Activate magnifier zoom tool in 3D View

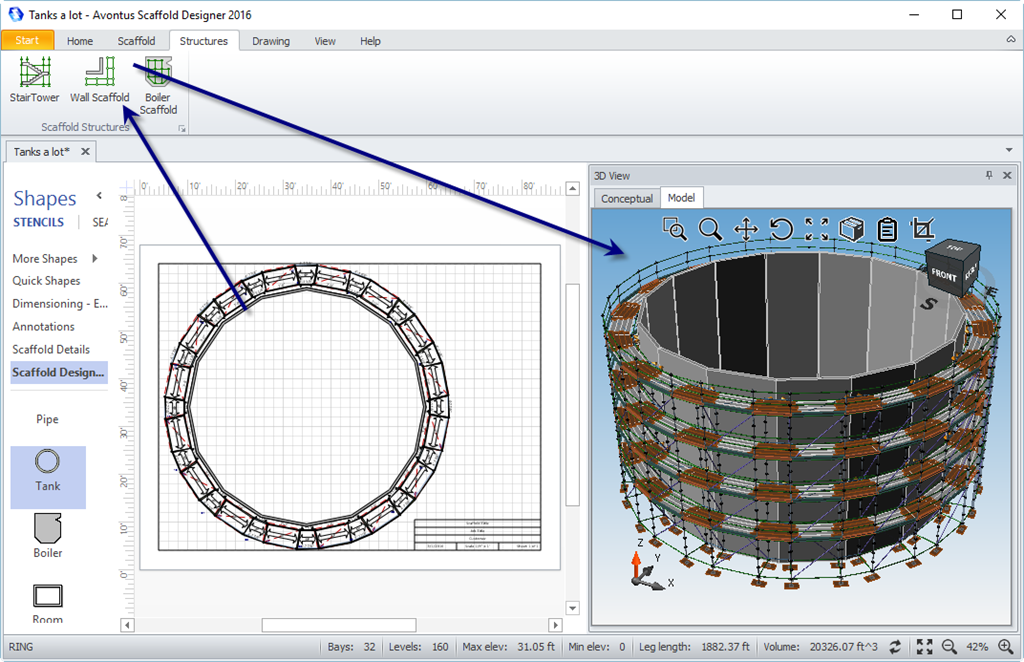pyautogui.click(x=710, y=229)
